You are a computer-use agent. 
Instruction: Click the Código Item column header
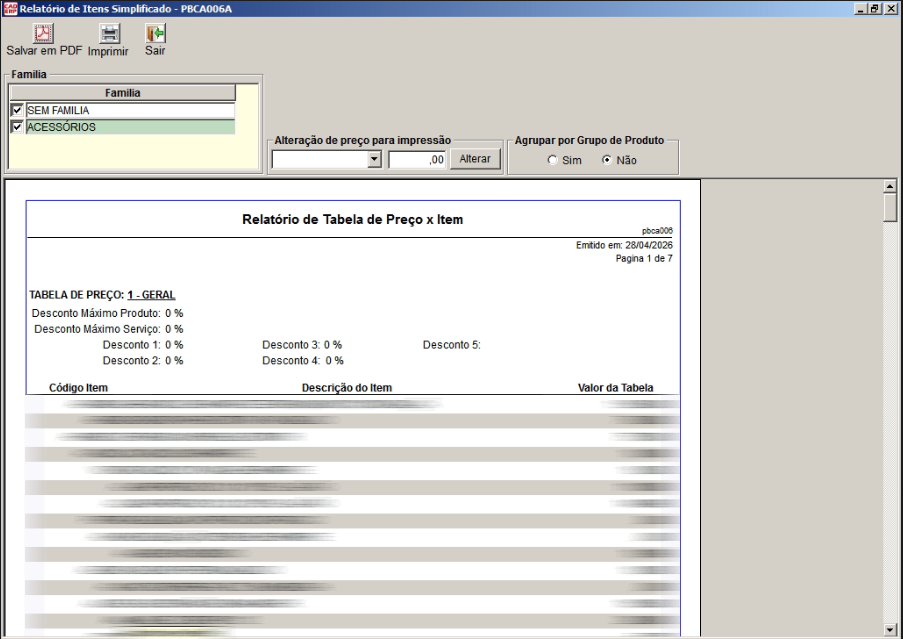pyautogui.click(x=78, y=387)
